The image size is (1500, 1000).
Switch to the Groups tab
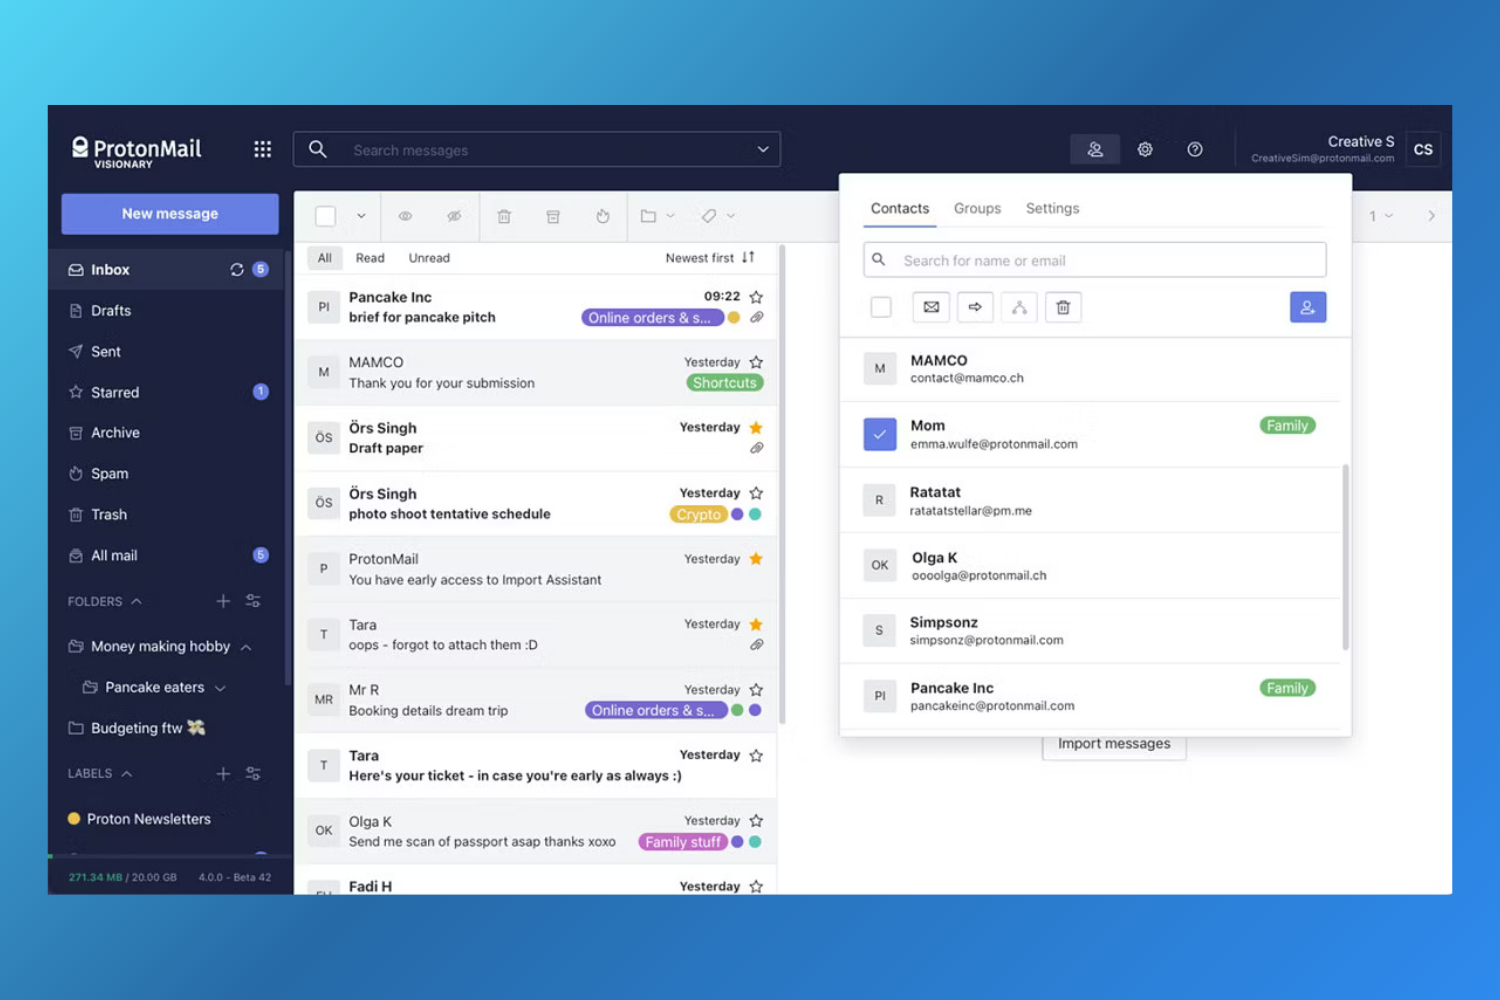pyautogui.click(x=977, y=208)
